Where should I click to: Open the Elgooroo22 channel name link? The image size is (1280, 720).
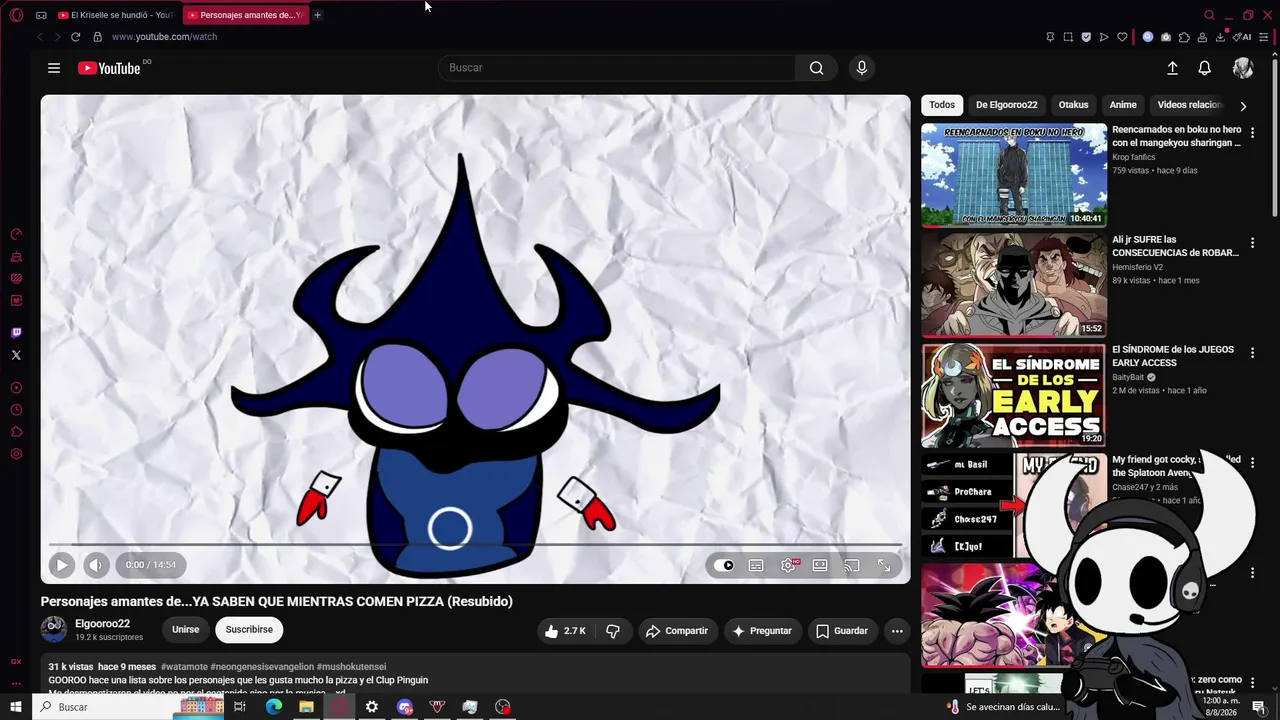pyautogui.click(x=102, y=624)
